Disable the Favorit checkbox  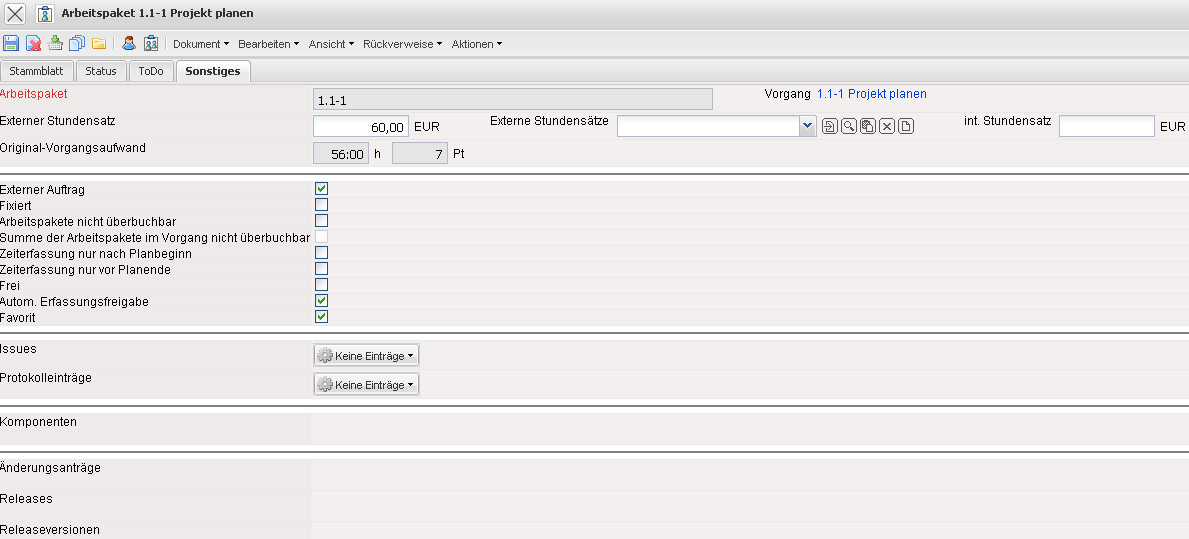click(322, 317)
